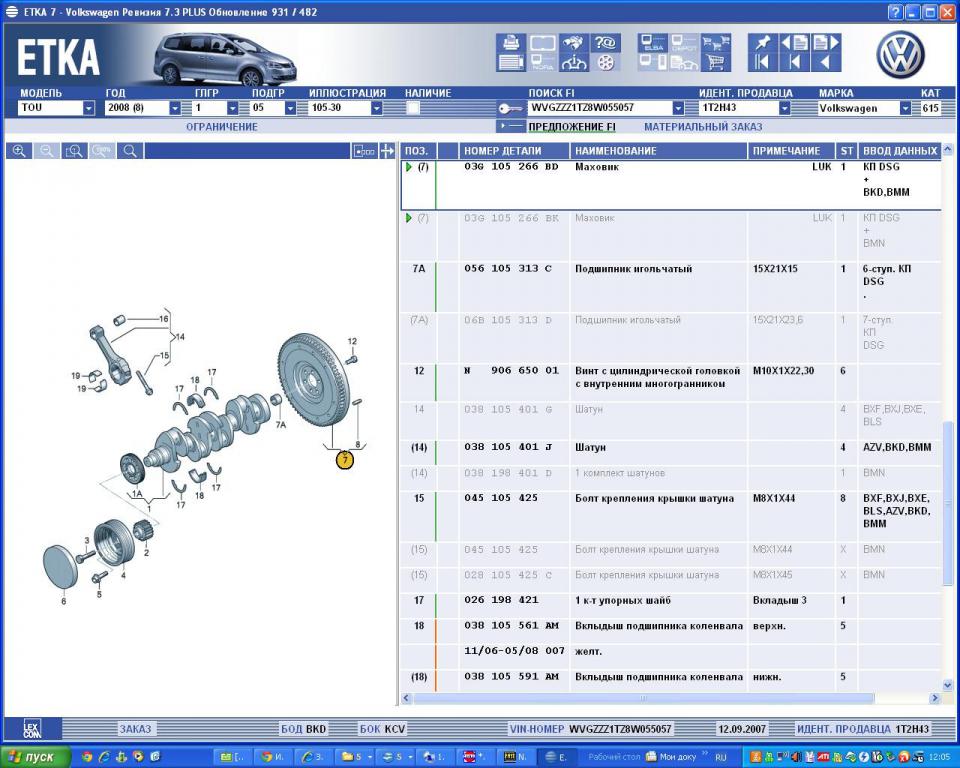Open the ИДЕНТ. ПРОДАВЦА dropdown
The width and height of the screenshot is (960, 768).
point(784,108)
